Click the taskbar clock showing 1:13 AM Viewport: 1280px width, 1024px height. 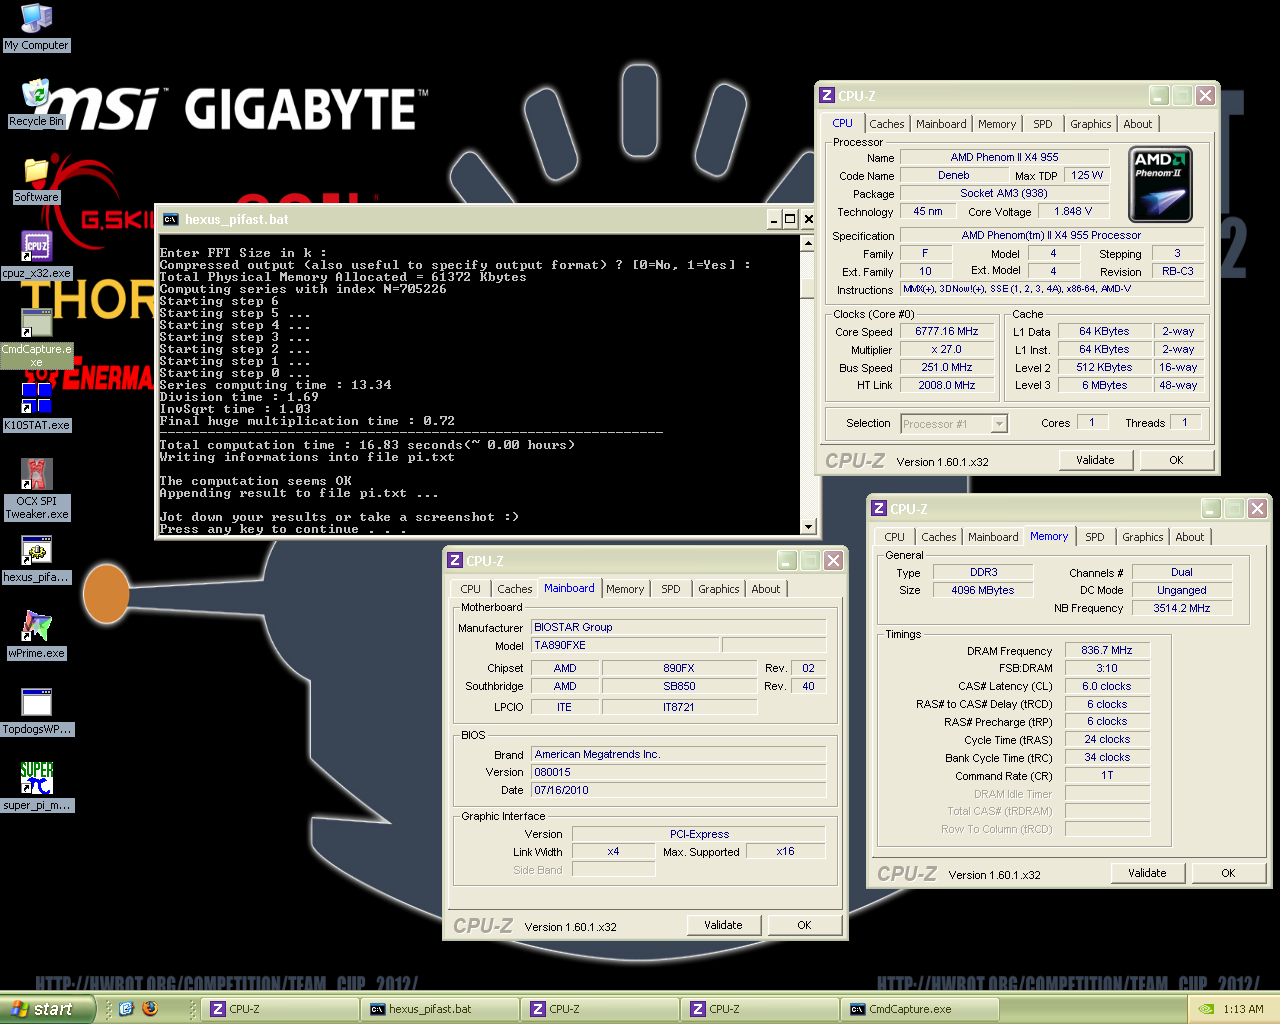click(x=1243, y=1009)
